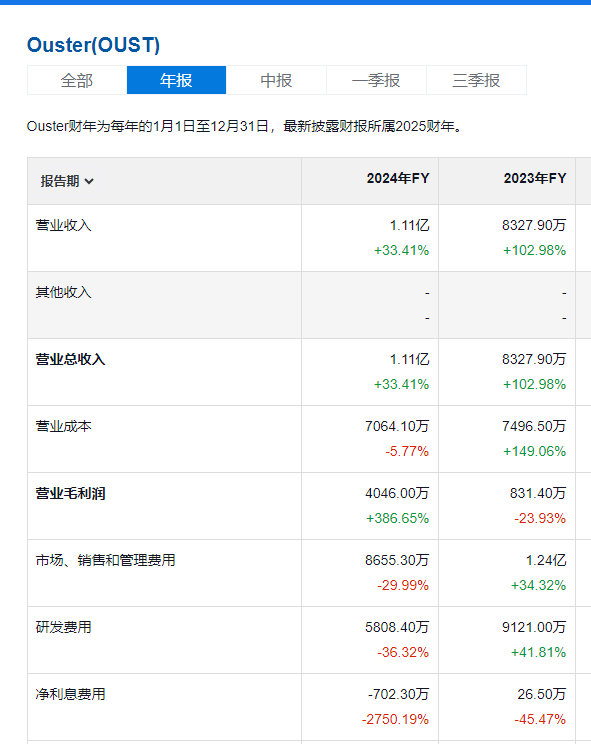Viewport: 591px width, 744px height.
Task: Click the -702.30万 interest value
Action: point(398,694)
